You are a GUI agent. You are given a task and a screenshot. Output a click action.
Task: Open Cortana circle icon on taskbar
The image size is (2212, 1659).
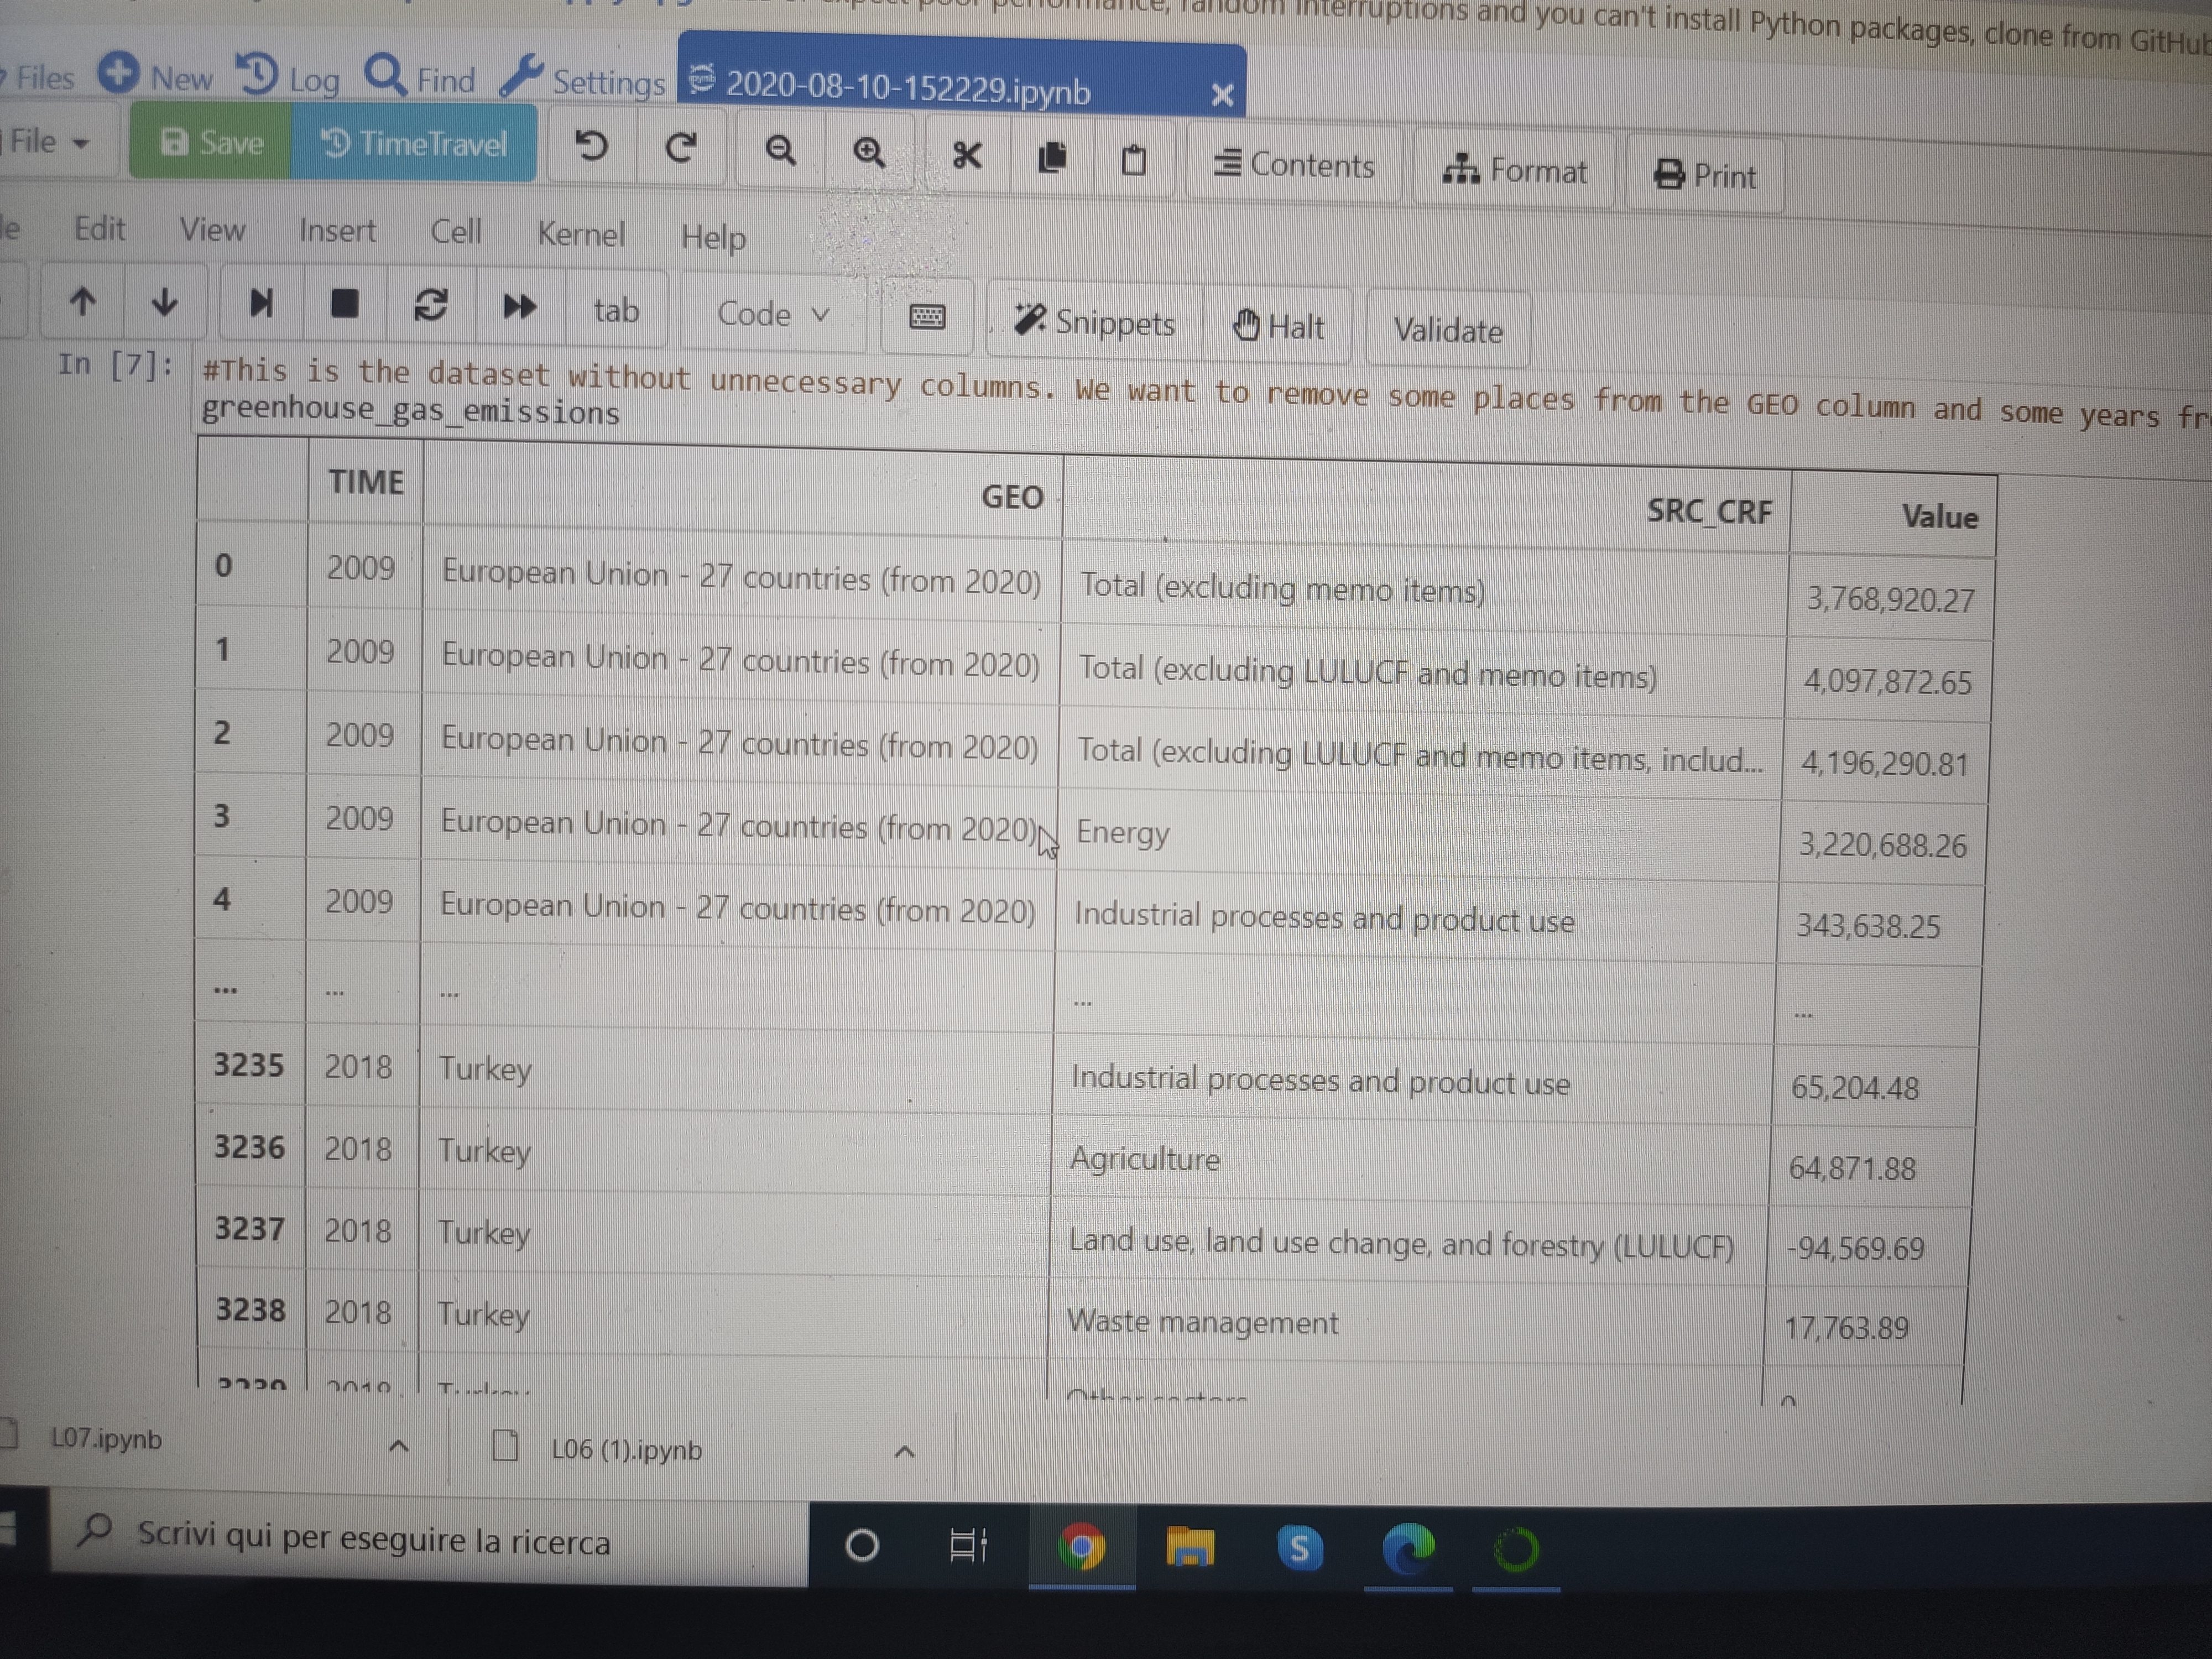click(862, 1546)
